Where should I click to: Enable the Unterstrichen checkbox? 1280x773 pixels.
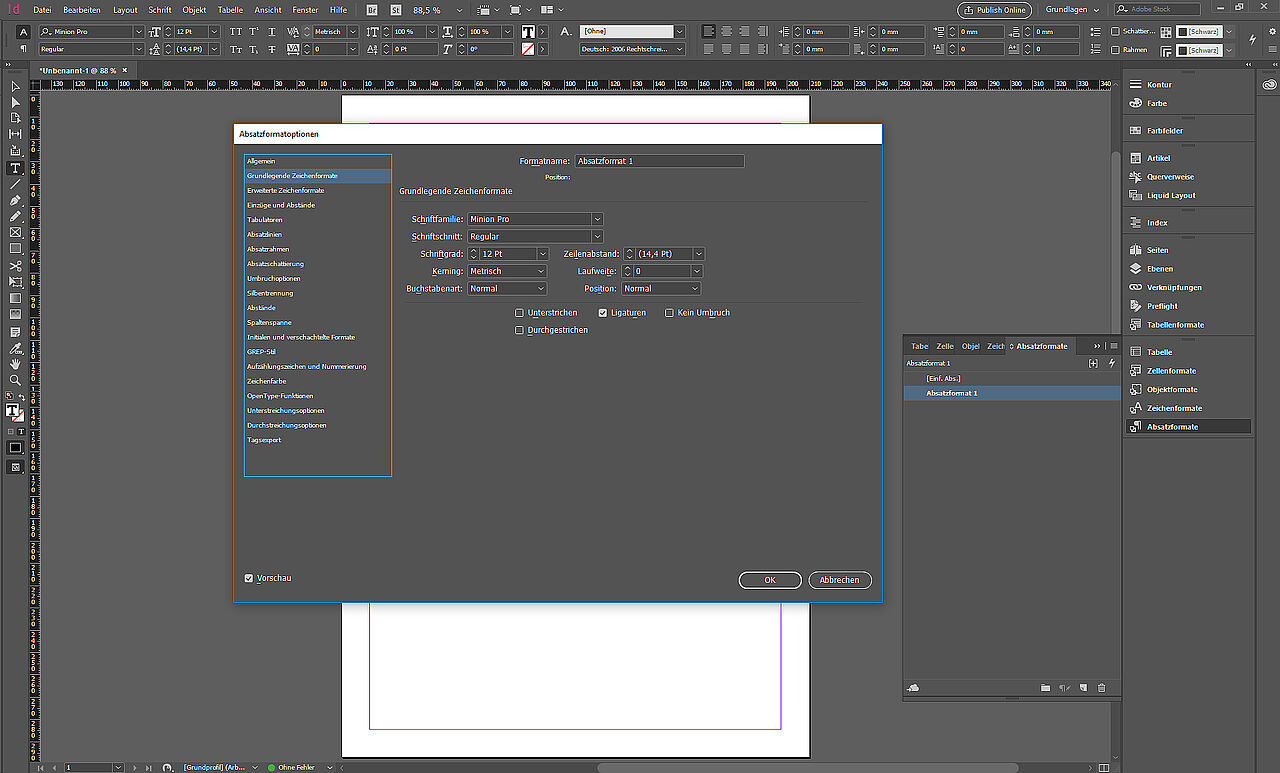519,313
